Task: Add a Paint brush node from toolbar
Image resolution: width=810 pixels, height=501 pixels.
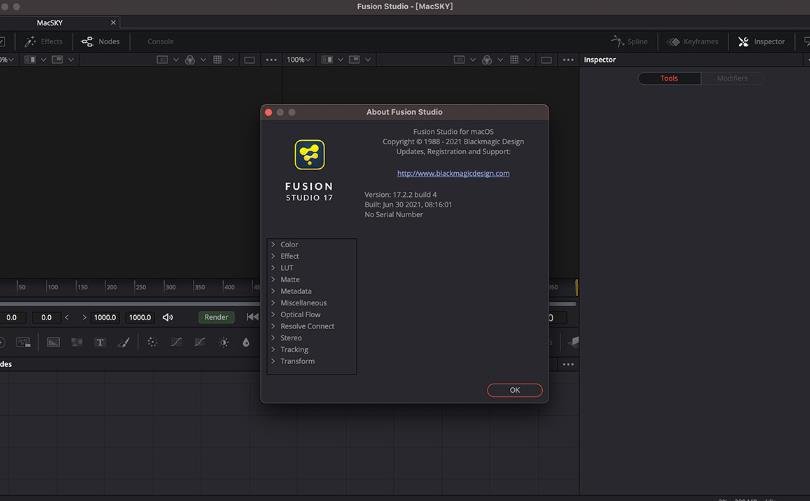Action: [x=124, y=342]
